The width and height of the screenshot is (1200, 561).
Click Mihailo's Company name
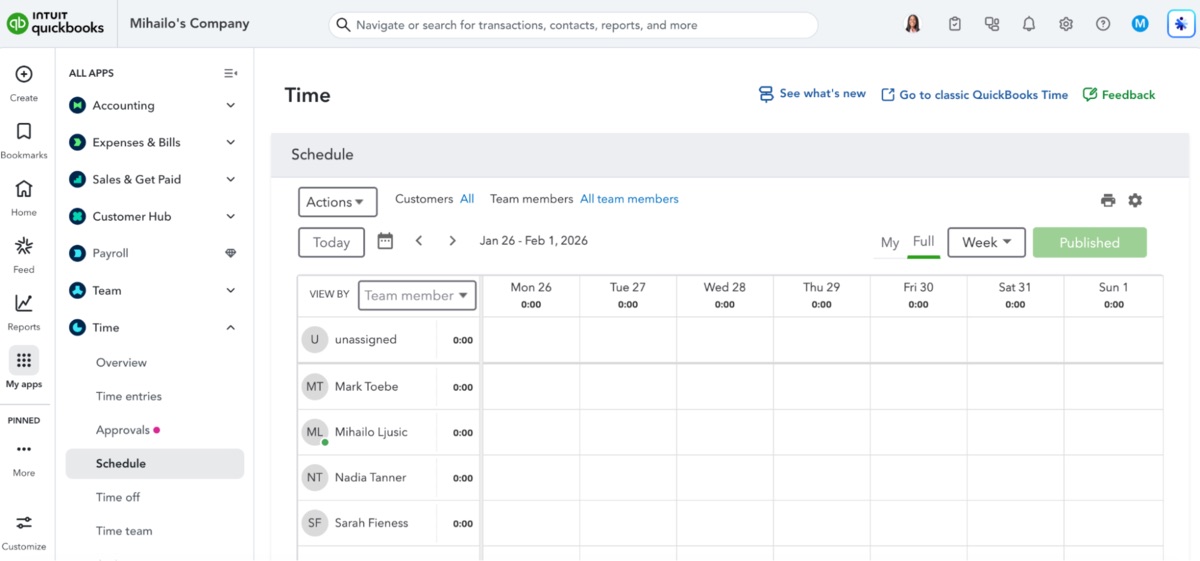click(190, 23)
